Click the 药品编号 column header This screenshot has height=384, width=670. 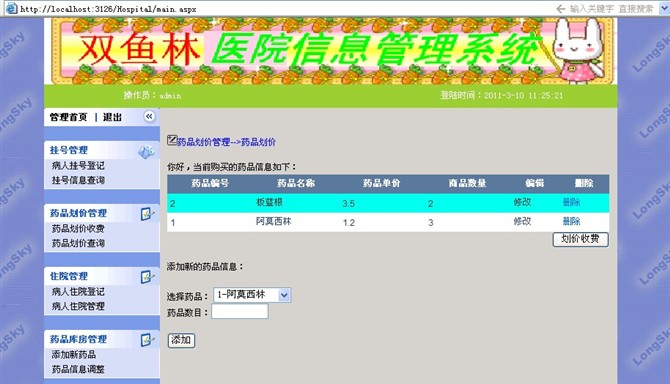210,184
